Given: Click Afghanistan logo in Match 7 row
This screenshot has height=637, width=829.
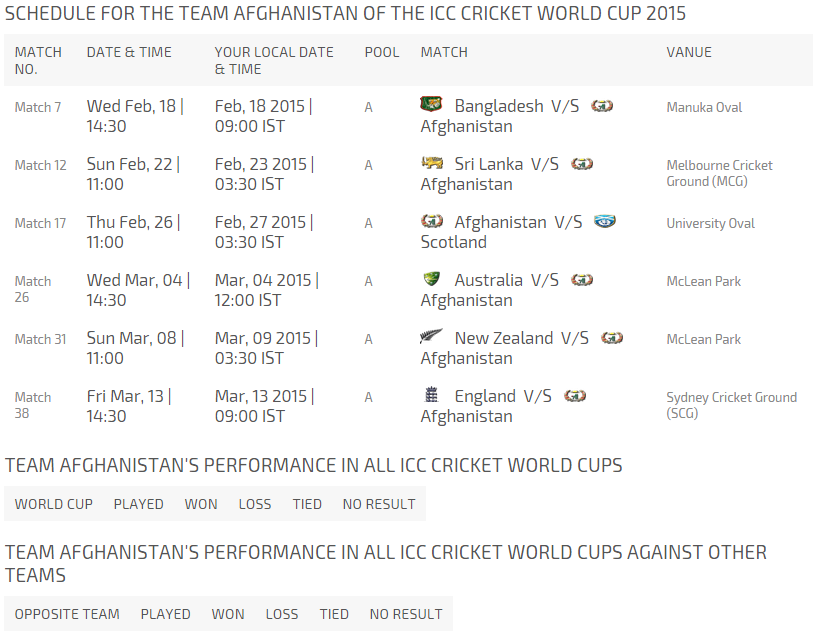Looking at the screenshot, I should 602,106.
